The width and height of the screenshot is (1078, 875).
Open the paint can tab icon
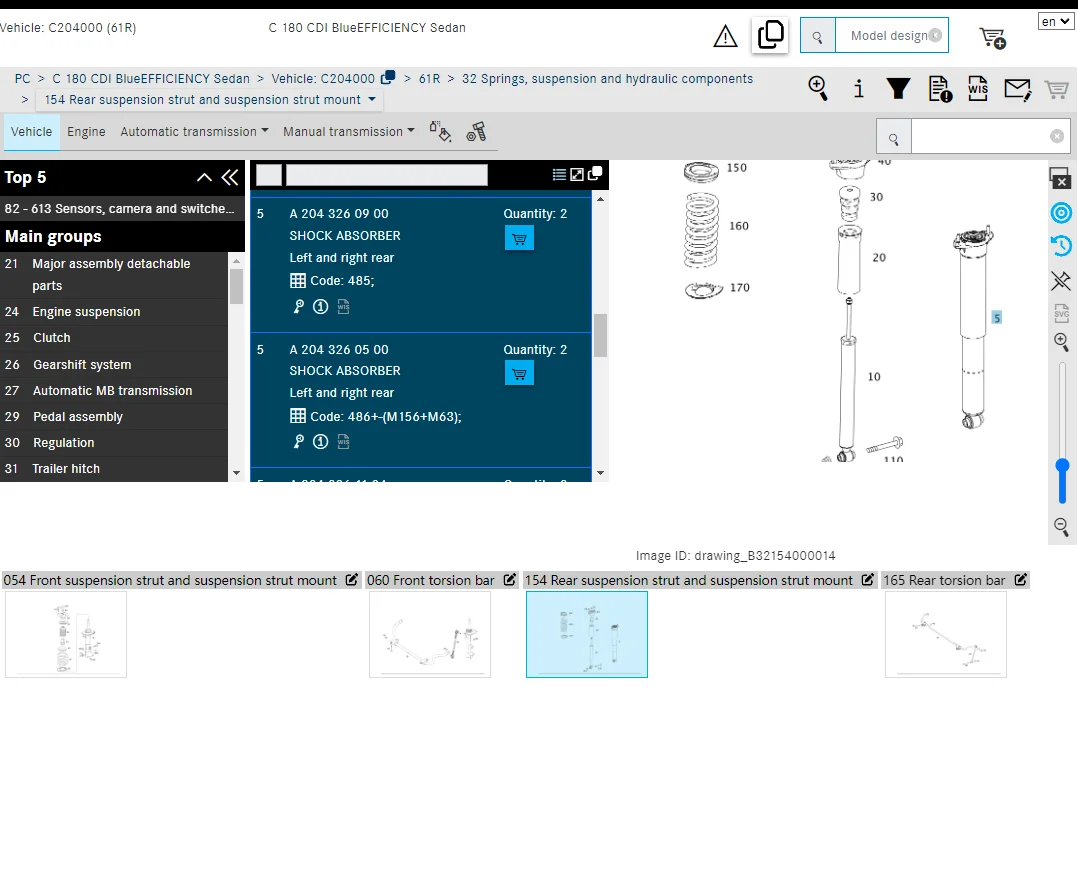pos(440,131)
